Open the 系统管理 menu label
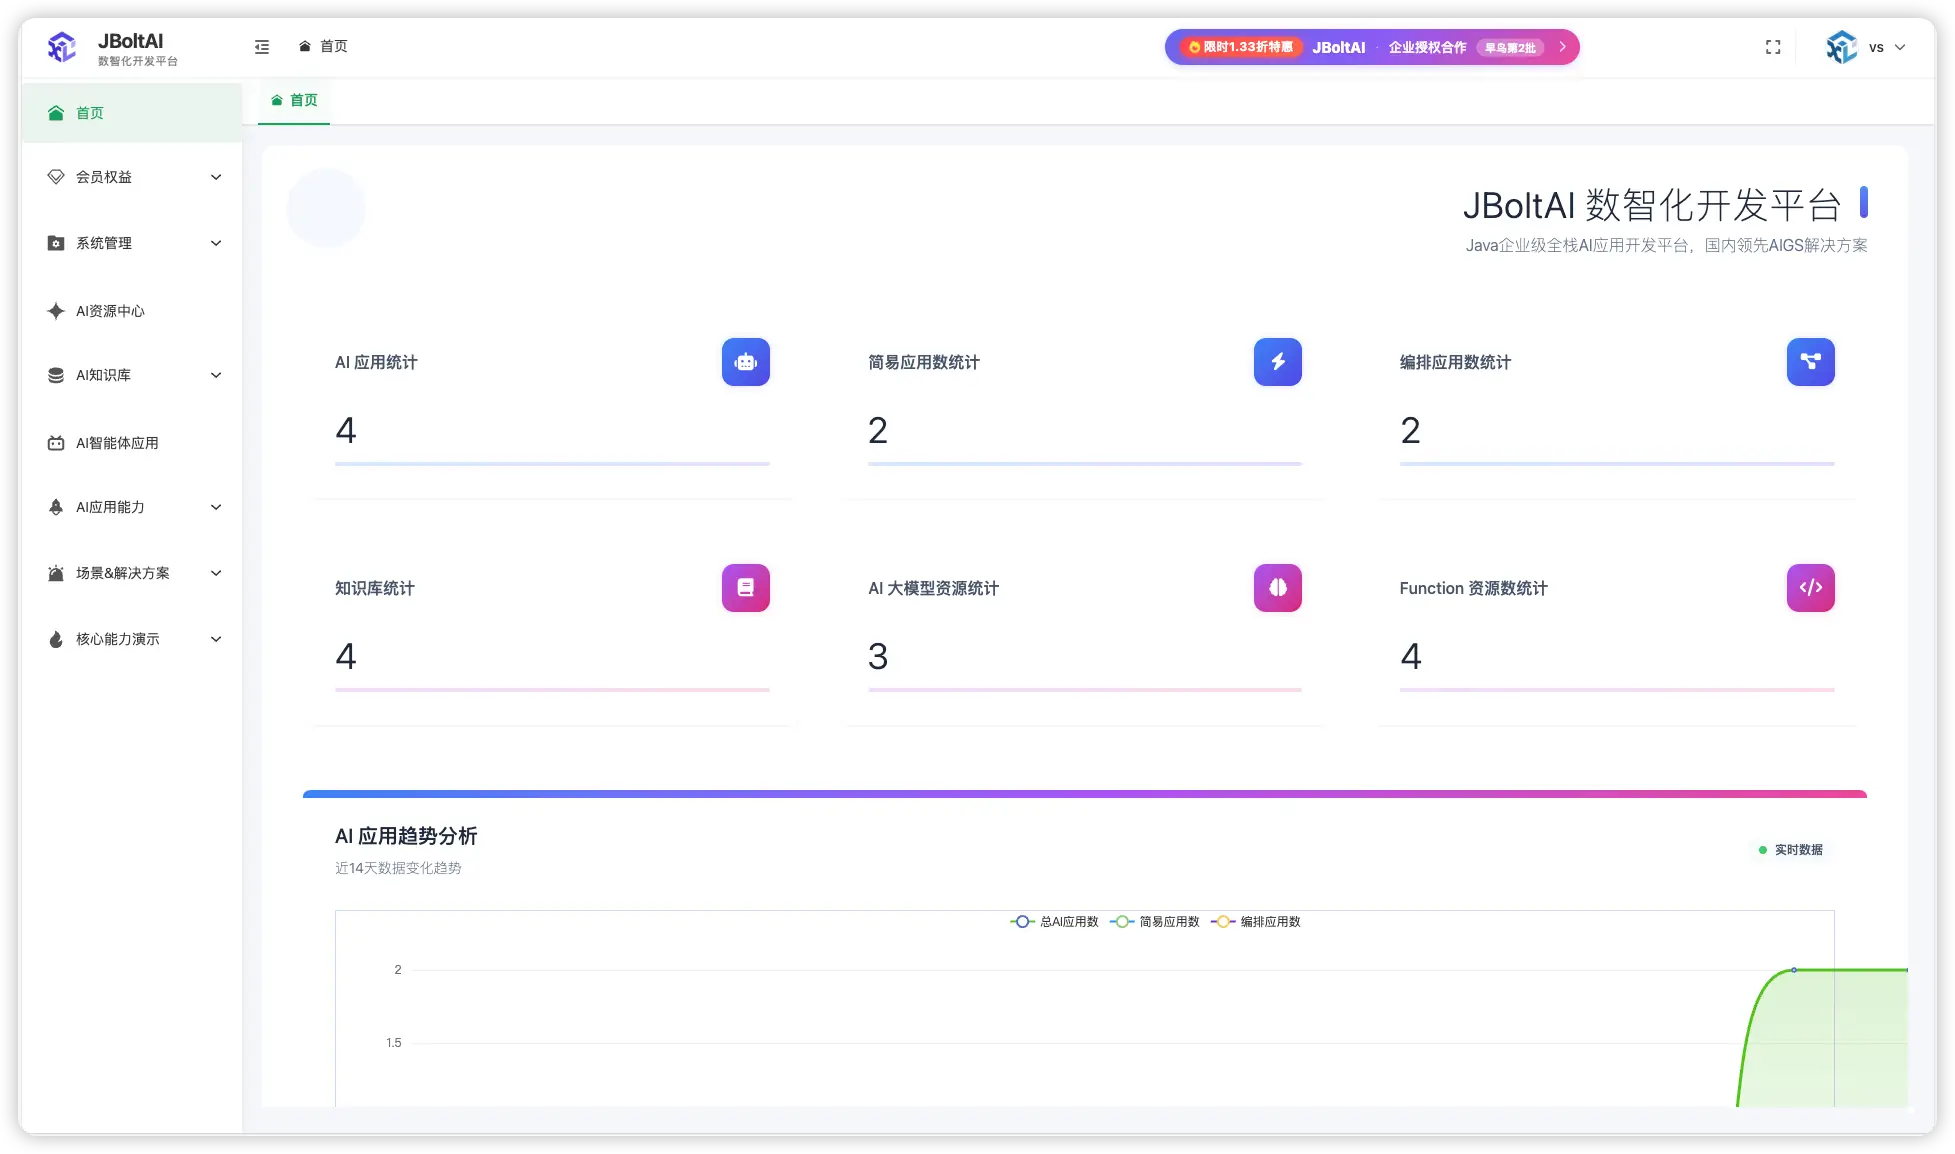Screen dimensions: 1955x1154 [104, 243]
